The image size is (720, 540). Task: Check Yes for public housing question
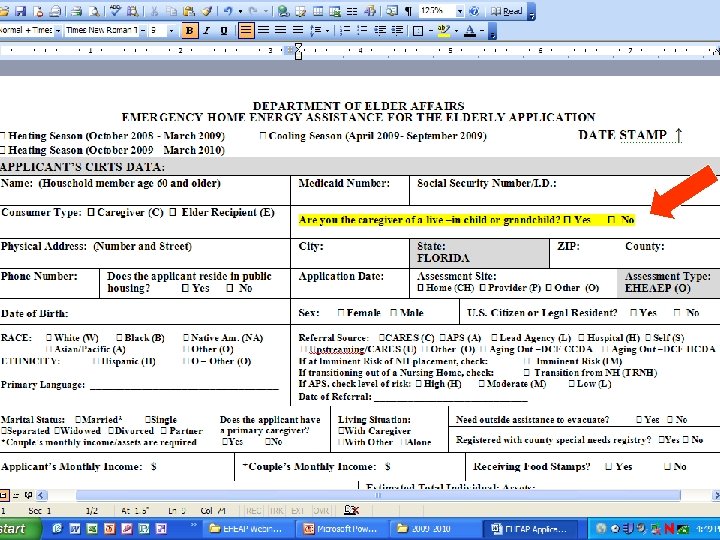tap(186, 288)
